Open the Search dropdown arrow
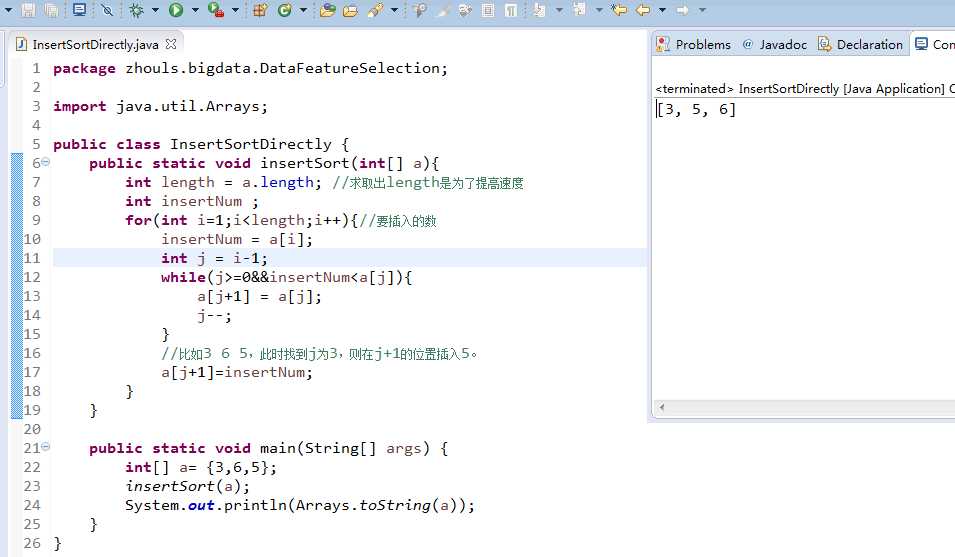This screenshot has height=557, width=955. 394,10
